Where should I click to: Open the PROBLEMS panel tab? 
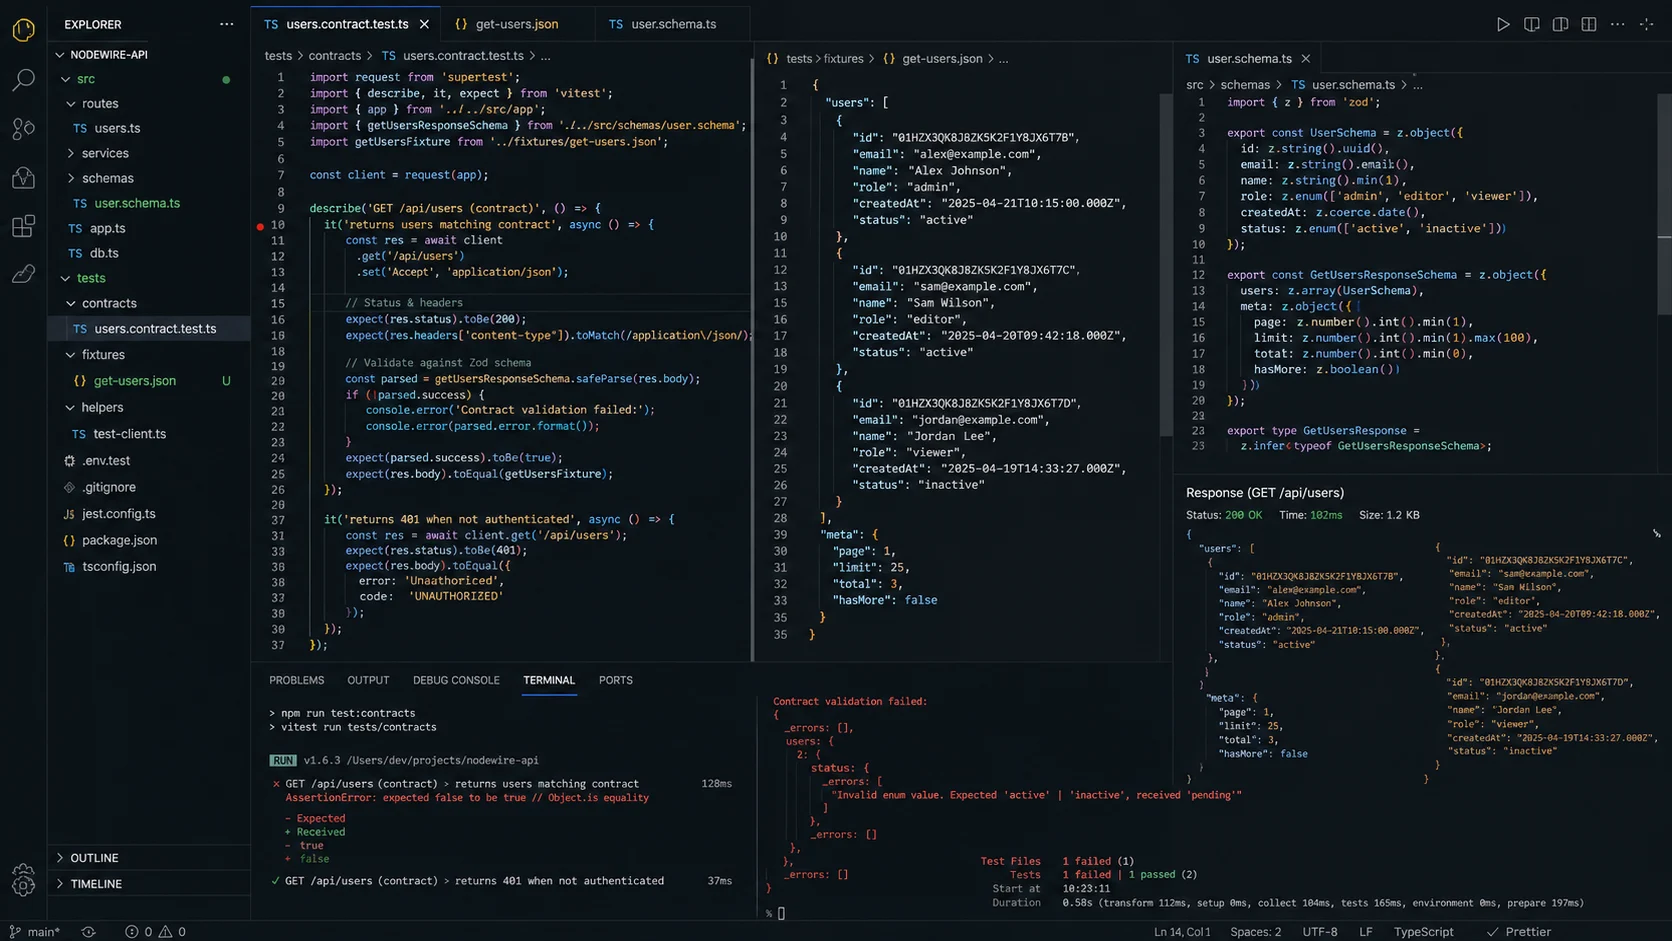coord(296,680)
